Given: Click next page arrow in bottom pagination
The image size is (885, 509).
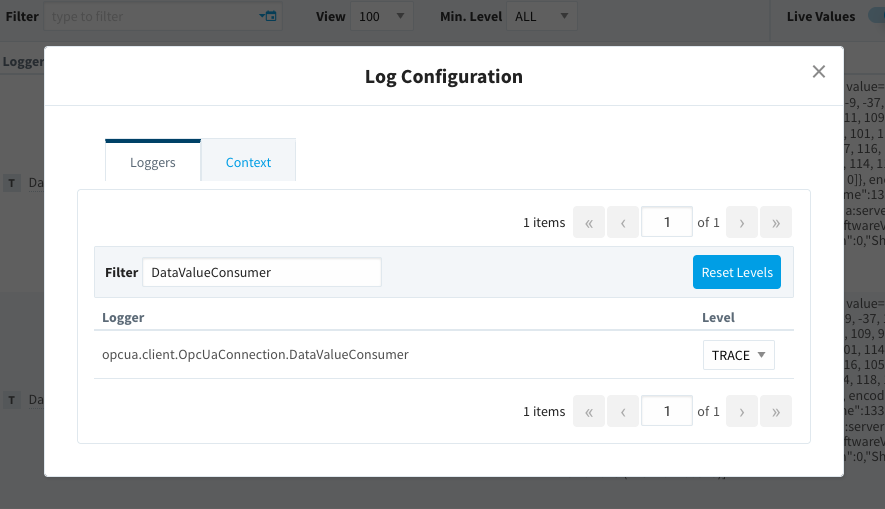Looking at the screenshot, I should click(742, 411).
